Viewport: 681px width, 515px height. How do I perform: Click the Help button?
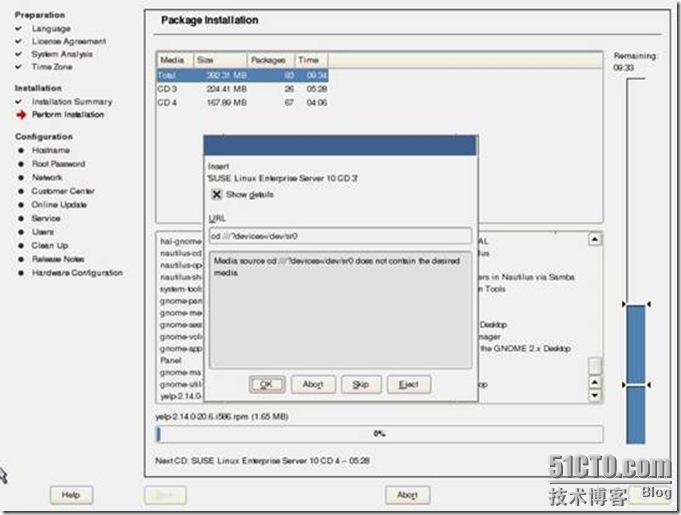pyautogui.click(x=71, y=495)
